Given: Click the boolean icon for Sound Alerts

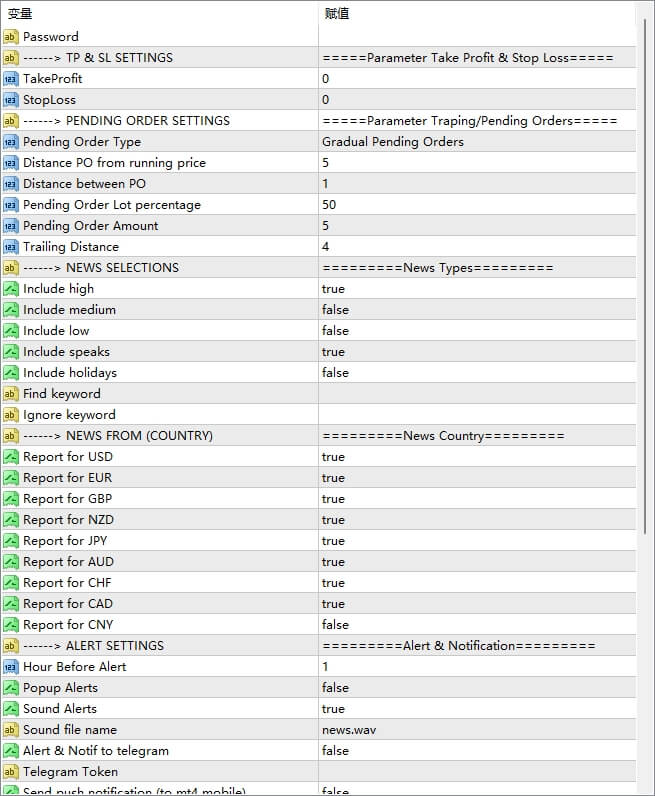Looking at the screenshot, I should (11, 709).
